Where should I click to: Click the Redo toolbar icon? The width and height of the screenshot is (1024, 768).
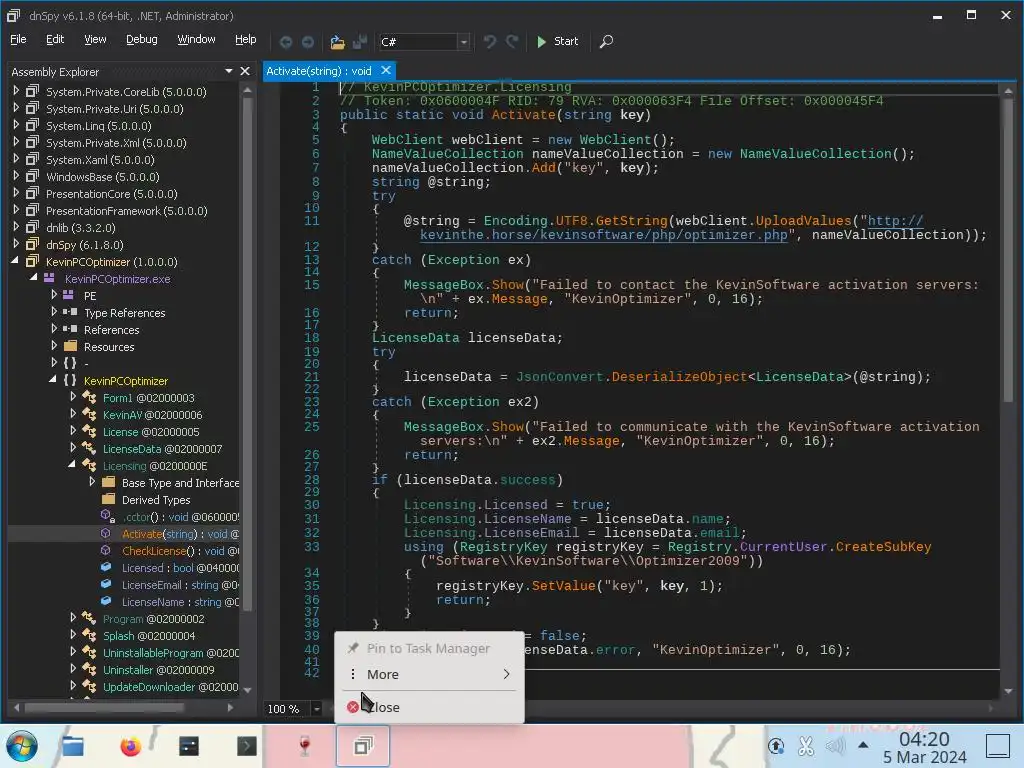[x=512, y=42]
